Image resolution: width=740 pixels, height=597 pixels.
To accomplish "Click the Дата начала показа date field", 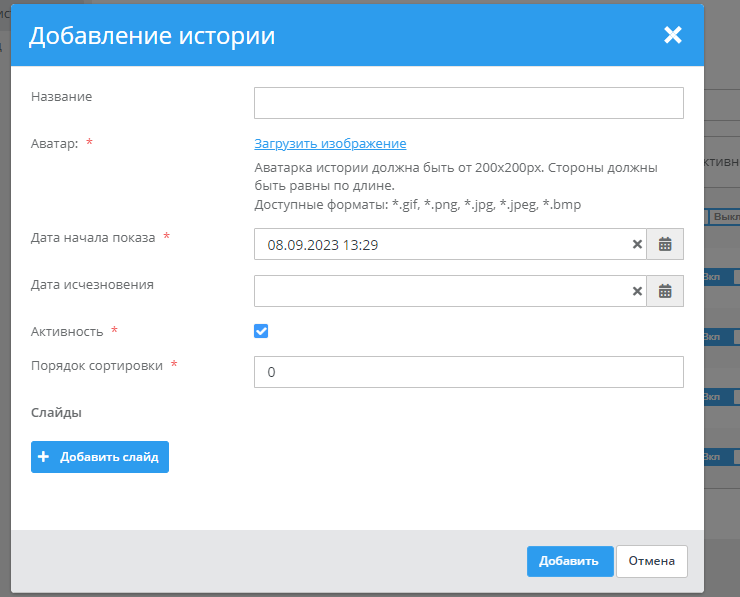I will (440, 244).
